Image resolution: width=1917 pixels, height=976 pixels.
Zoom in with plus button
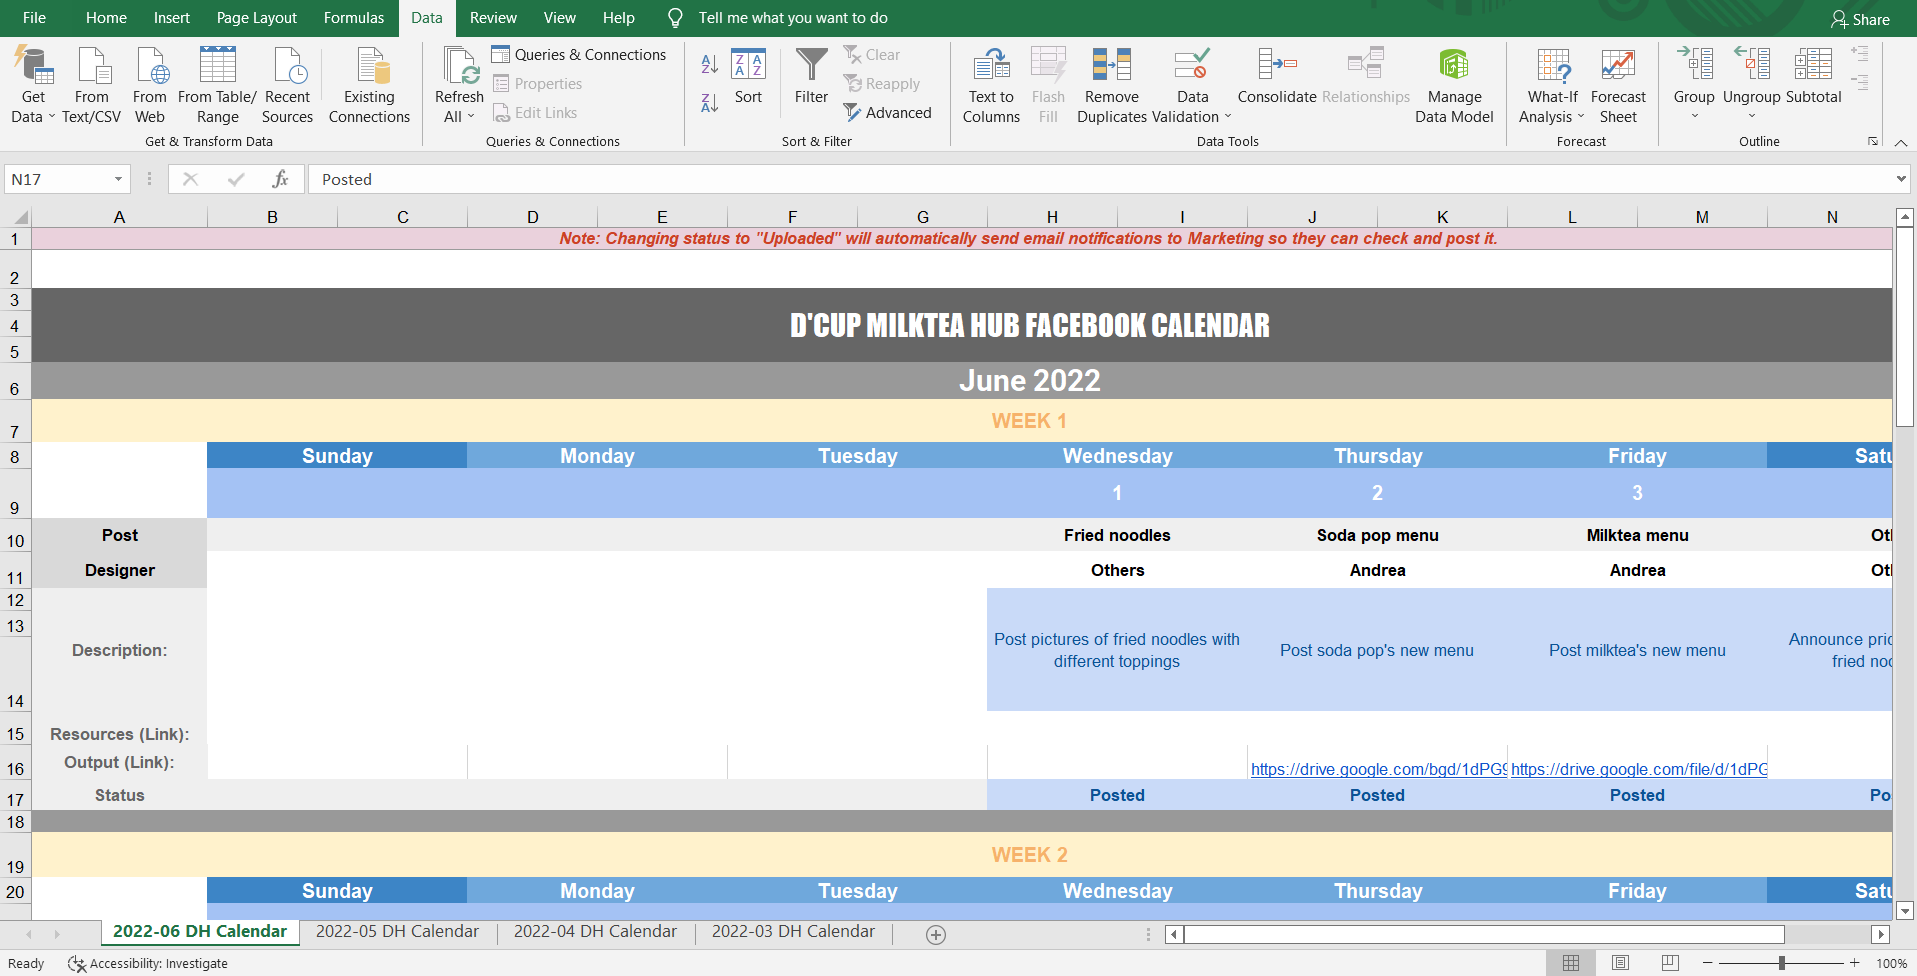point(1855,963)
